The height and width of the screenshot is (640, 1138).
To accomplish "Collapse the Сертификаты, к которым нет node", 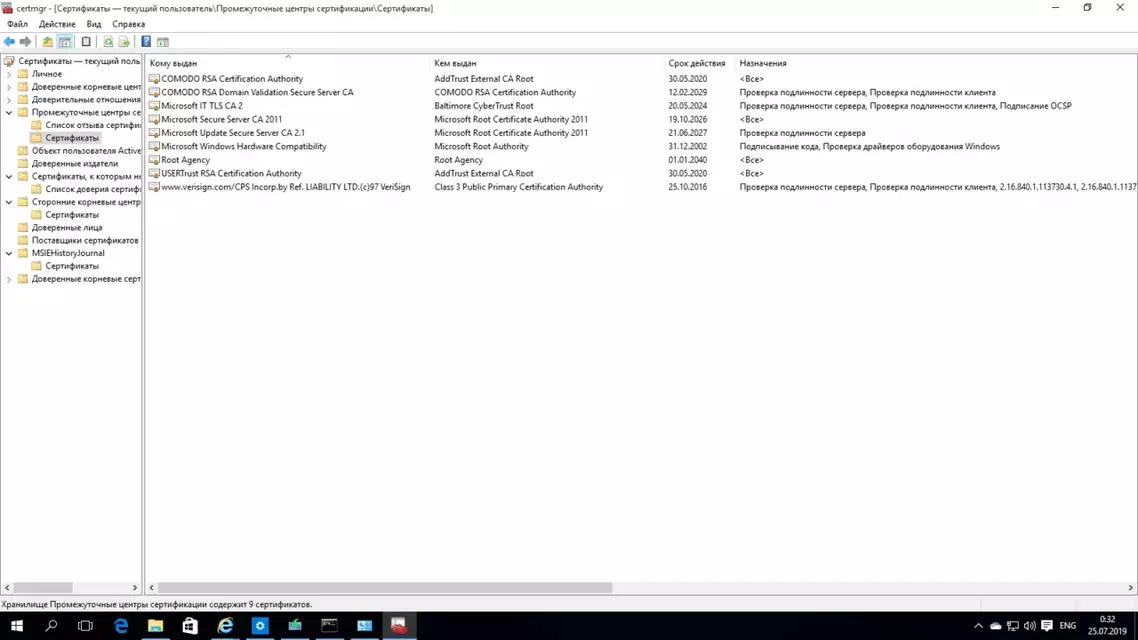I will coord(9,176).
